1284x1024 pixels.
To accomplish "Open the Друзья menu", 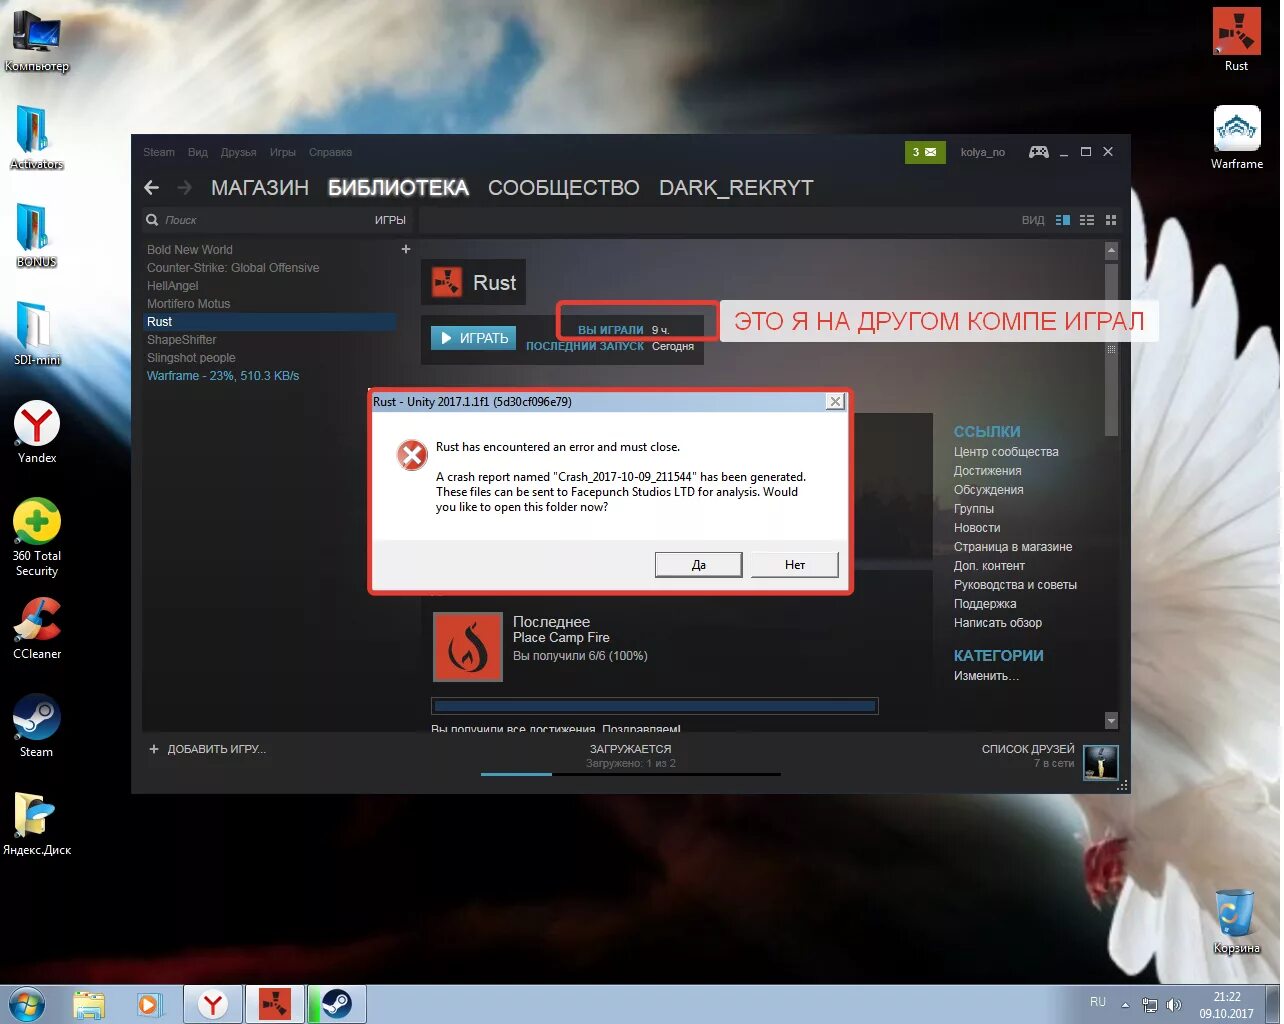I will pyautogui.click(x=239, y=153).
